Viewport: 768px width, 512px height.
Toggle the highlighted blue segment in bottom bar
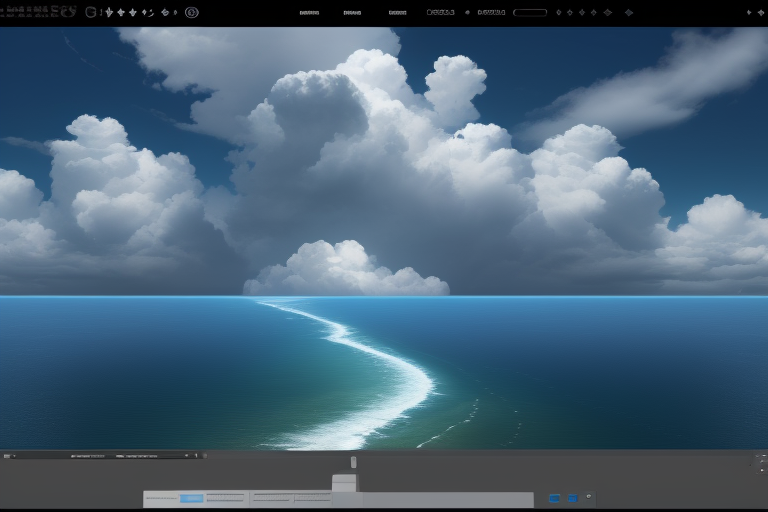pos(191,498)
